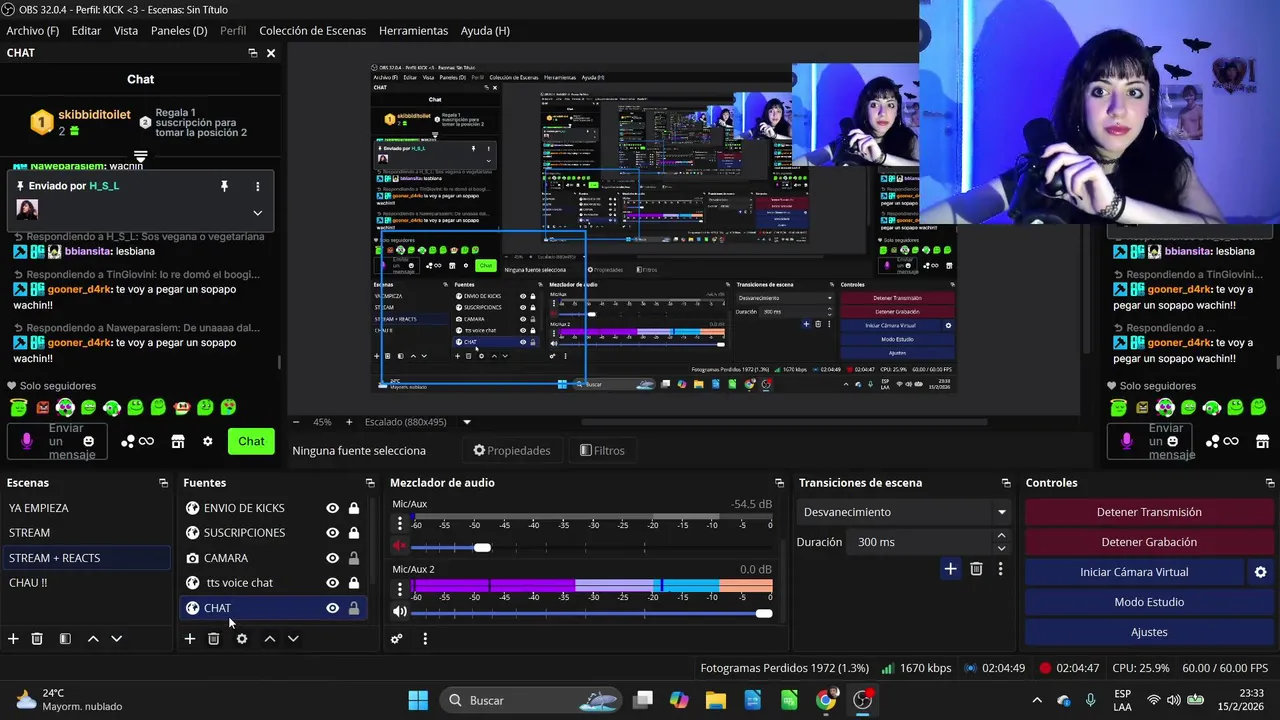This screenshot has width=1280, height=720.
Task: Move source down arrow in Fuentes toolbar
Action: pos(293,639)
